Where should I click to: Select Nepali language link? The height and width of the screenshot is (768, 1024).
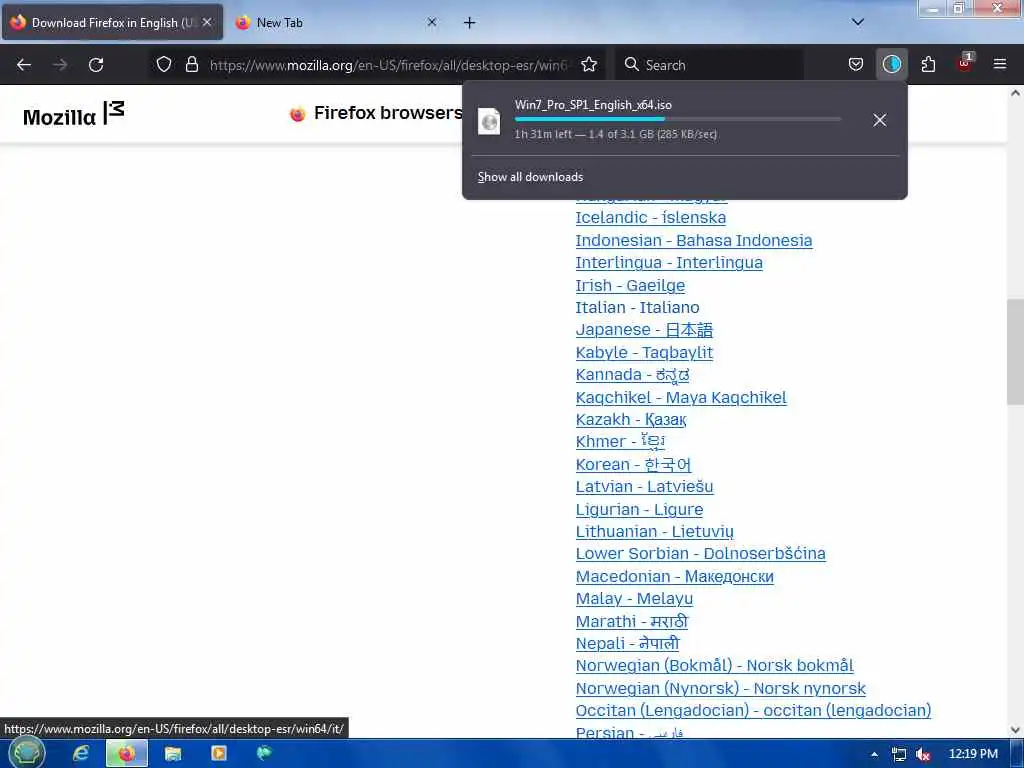click(628, 644)
